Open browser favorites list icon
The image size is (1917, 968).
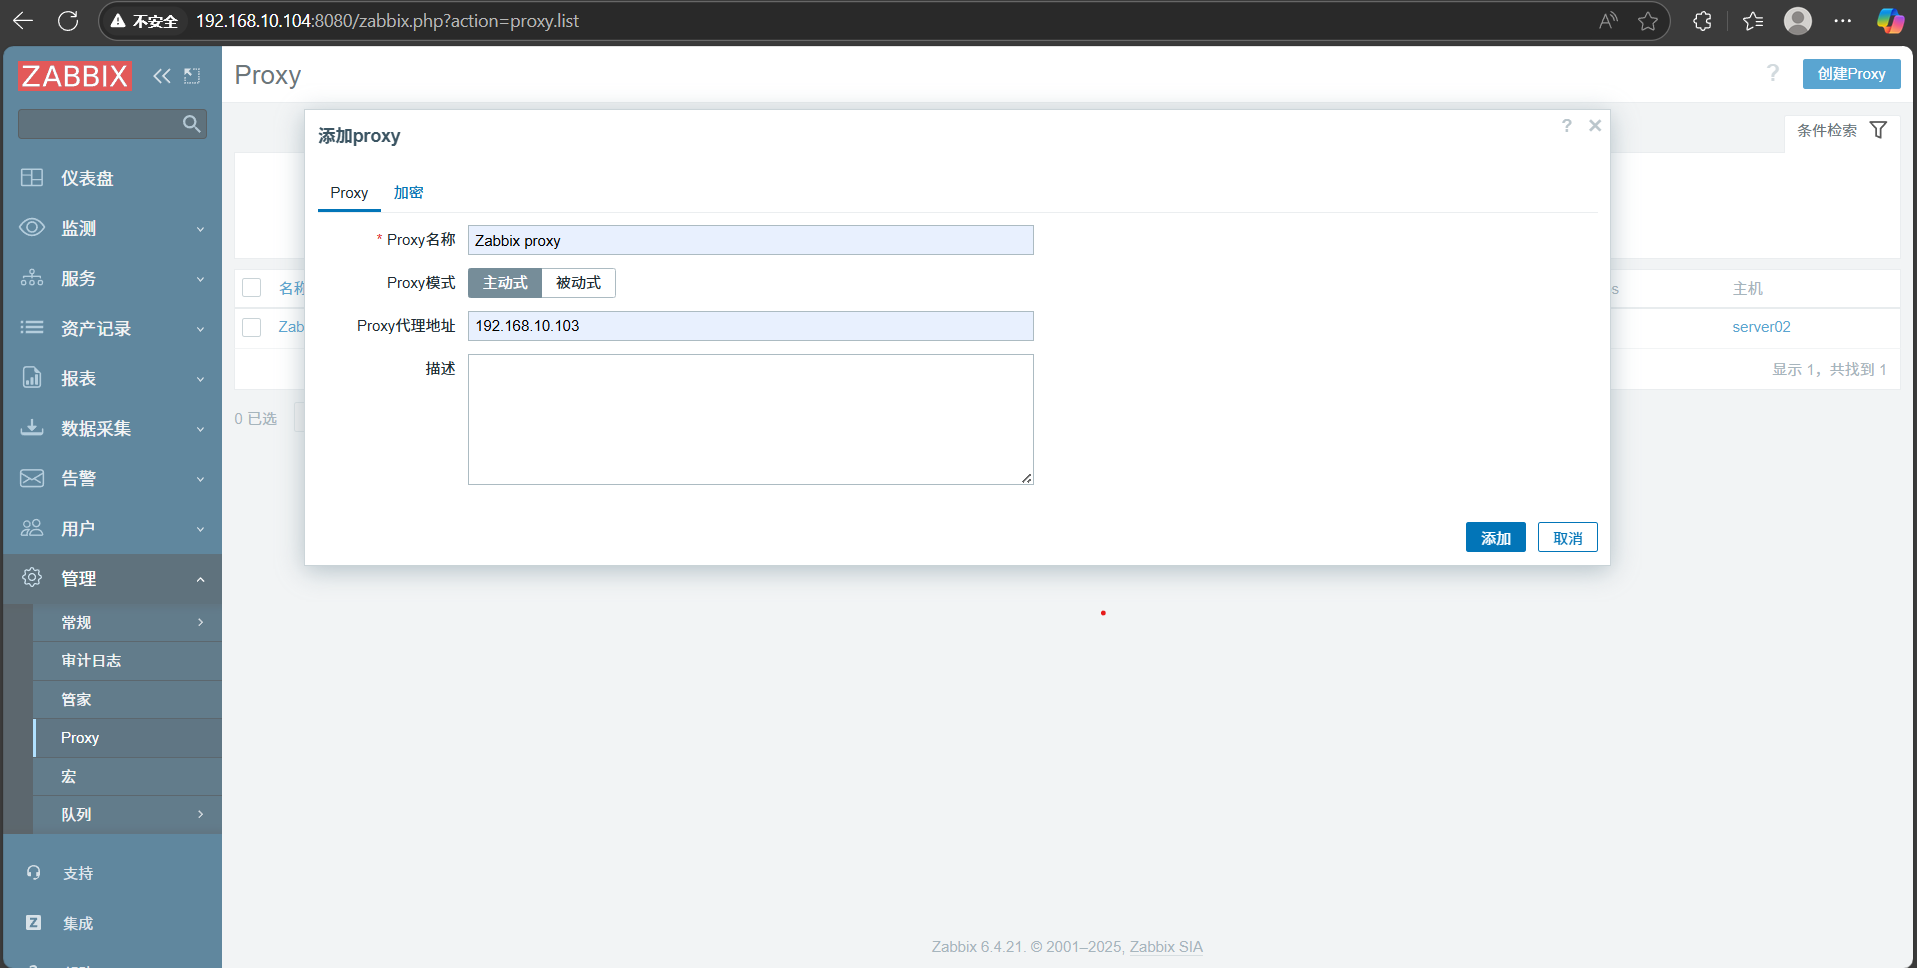pyautogui.click(x=1753, y=21)
